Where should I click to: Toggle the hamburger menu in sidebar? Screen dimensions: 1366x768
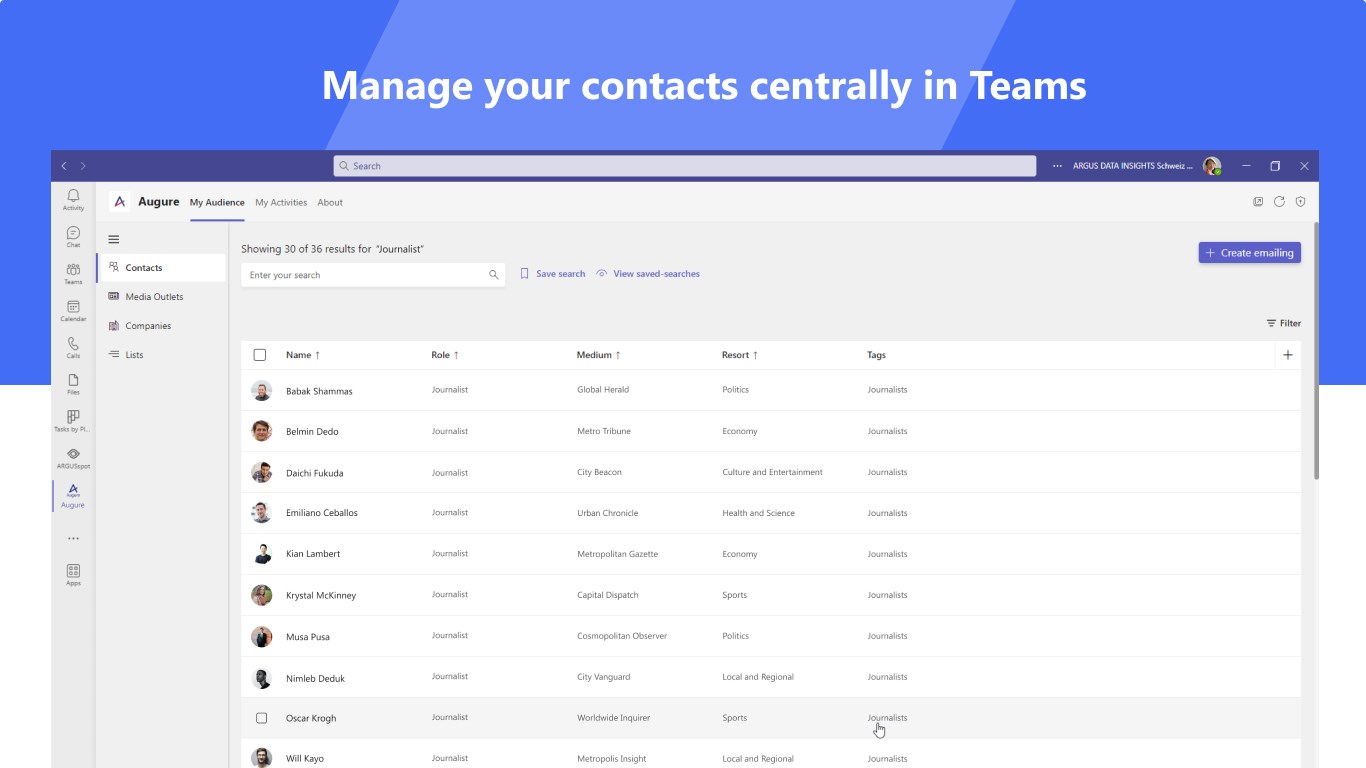(x=114, y=239)
